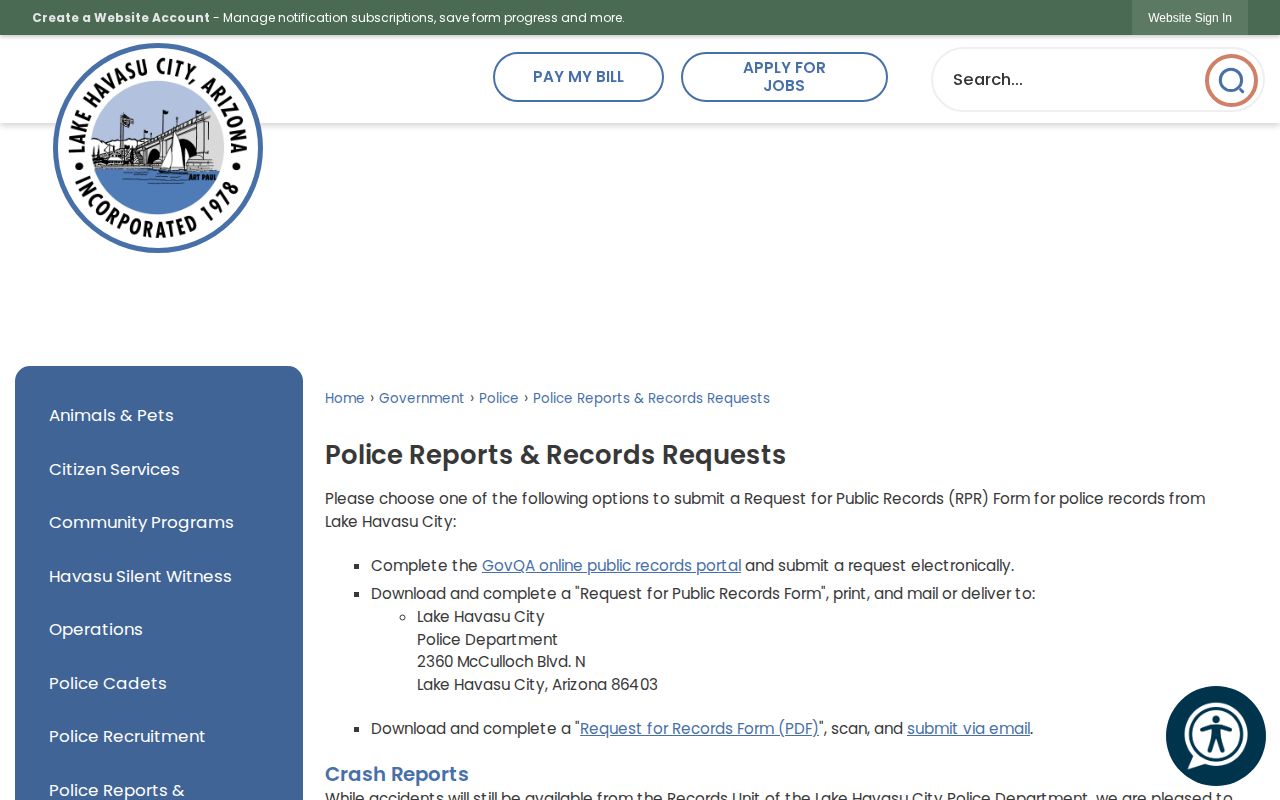Download the Request for Records Form (PDF)
The width and height of the screenshot is (1280, 800).
(x=699, y=729)
